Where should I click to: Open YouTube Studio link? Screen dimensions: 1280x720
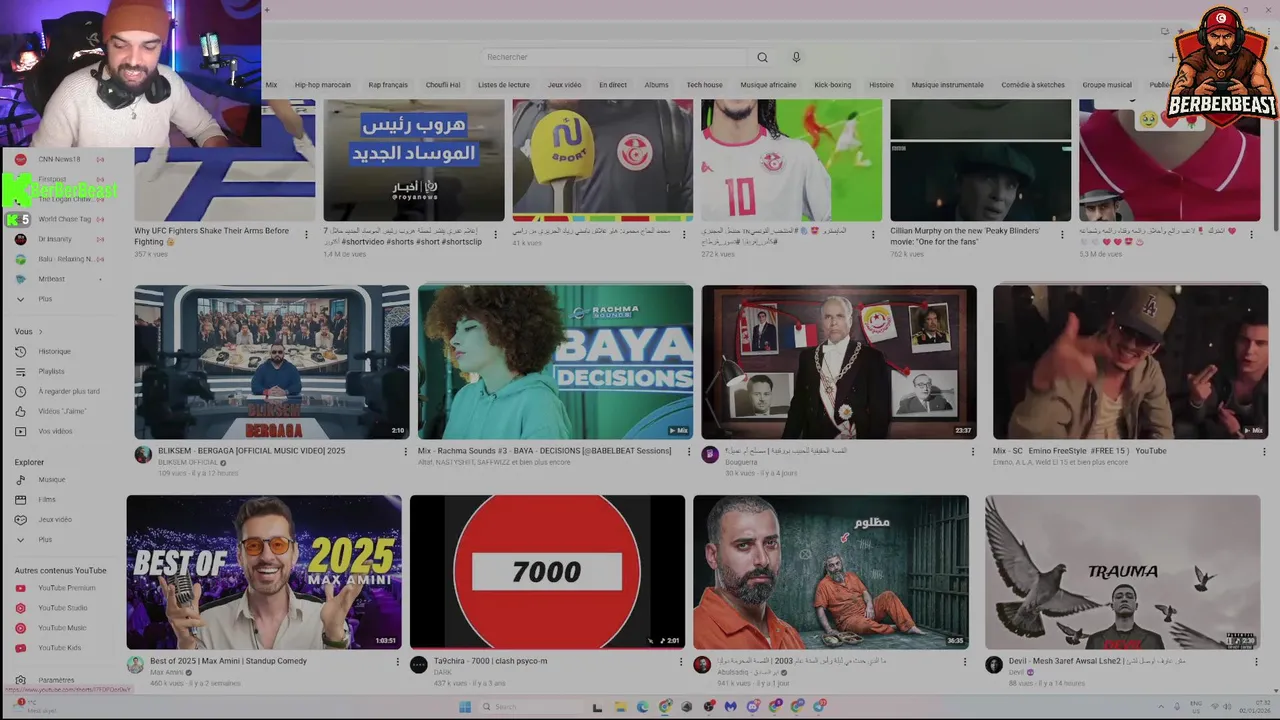coord(62,608)
